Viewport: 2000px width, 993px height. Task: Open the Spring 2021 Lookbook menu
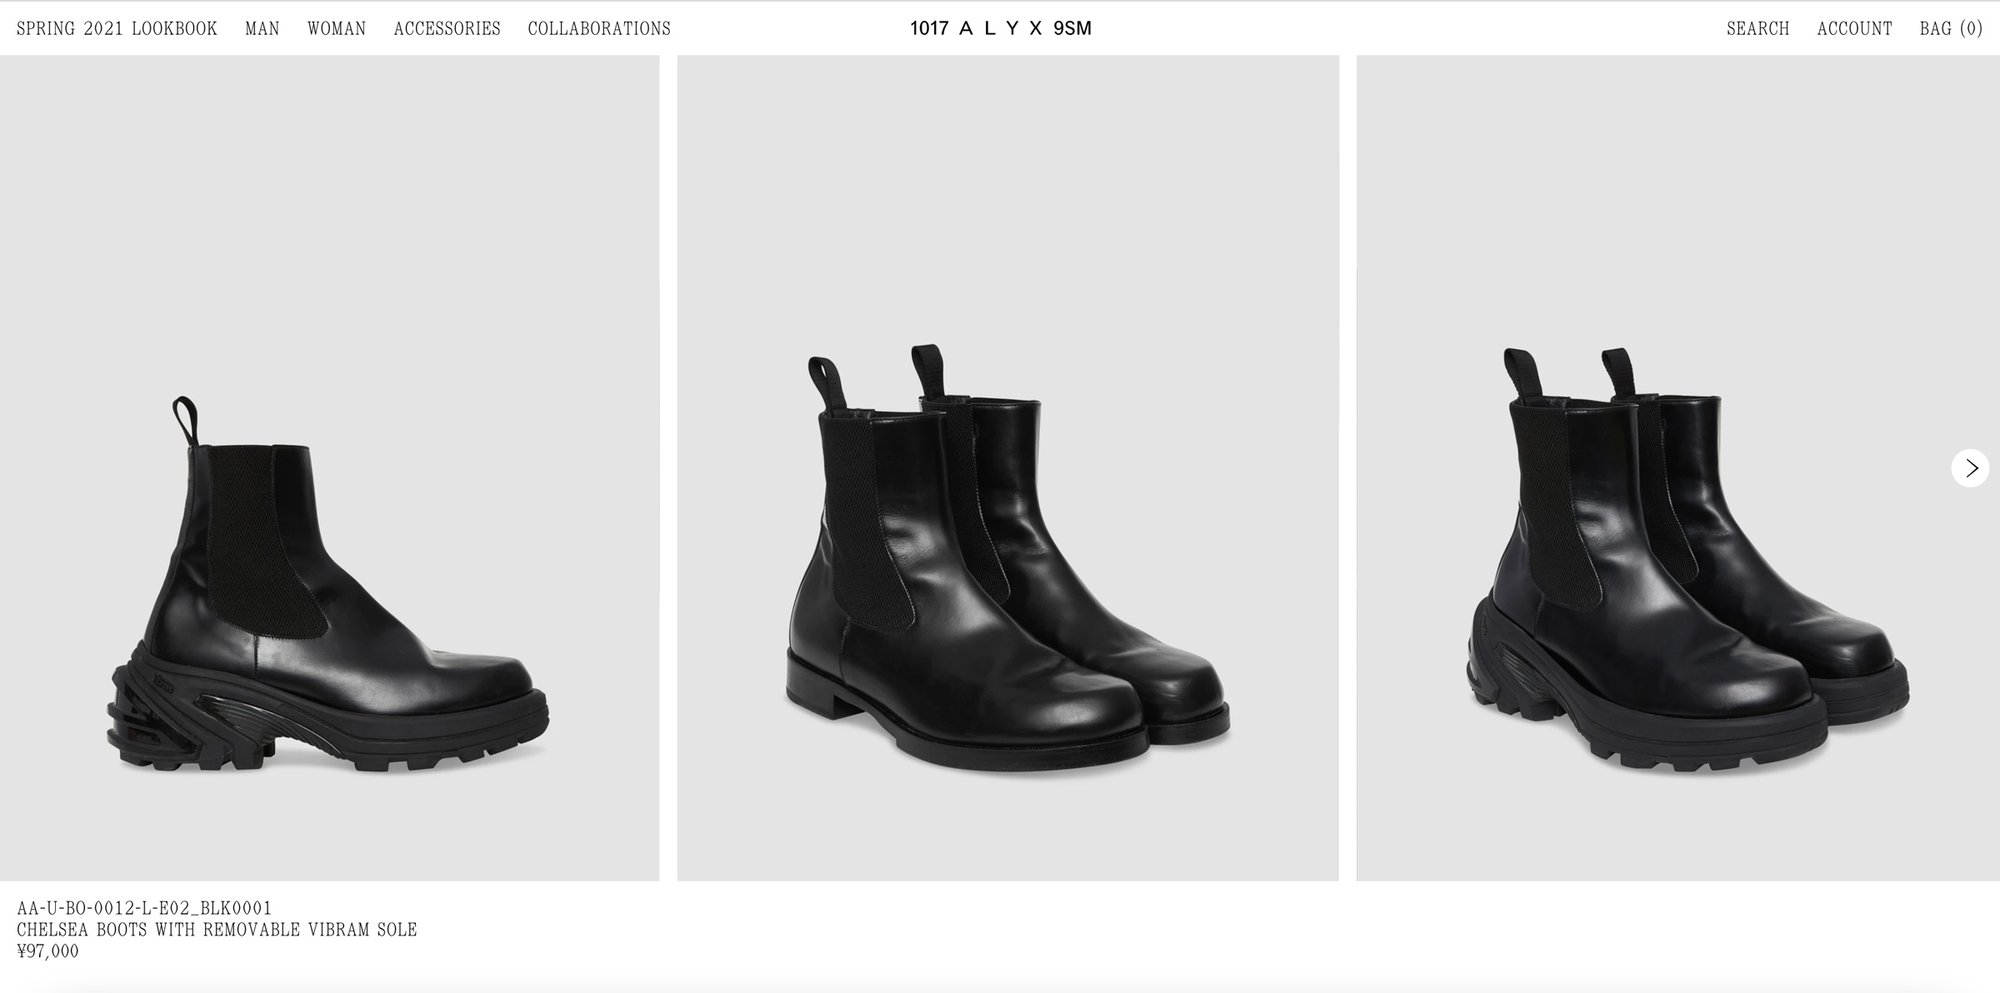pos(117,28)
